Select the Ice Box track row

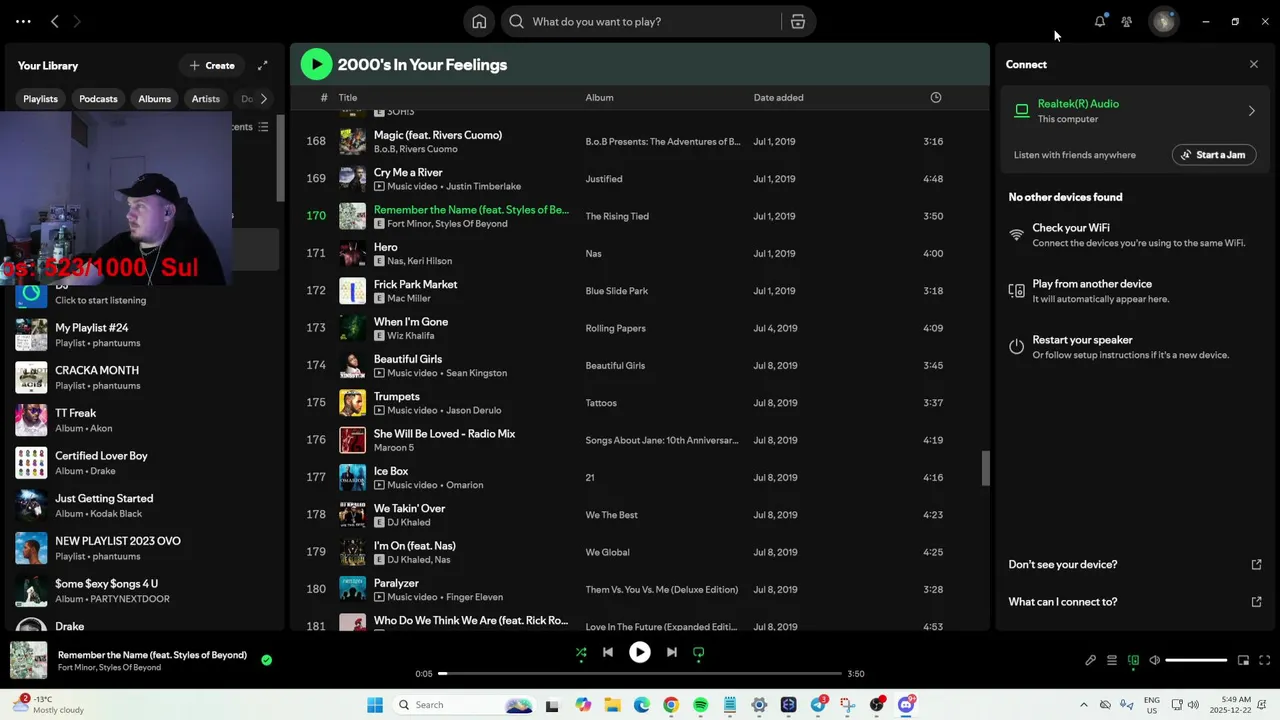tap(637, 478)
